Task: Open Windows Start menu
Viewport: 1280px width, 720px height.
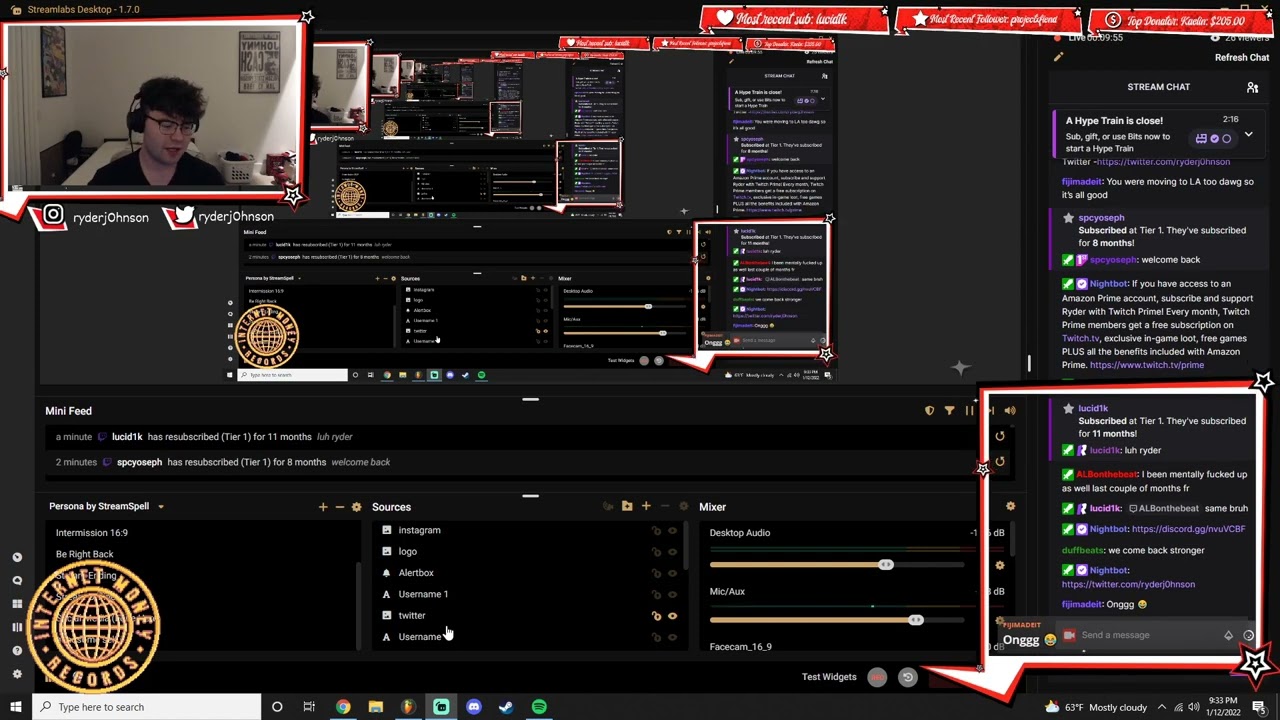Action: (x=16, y=707)
